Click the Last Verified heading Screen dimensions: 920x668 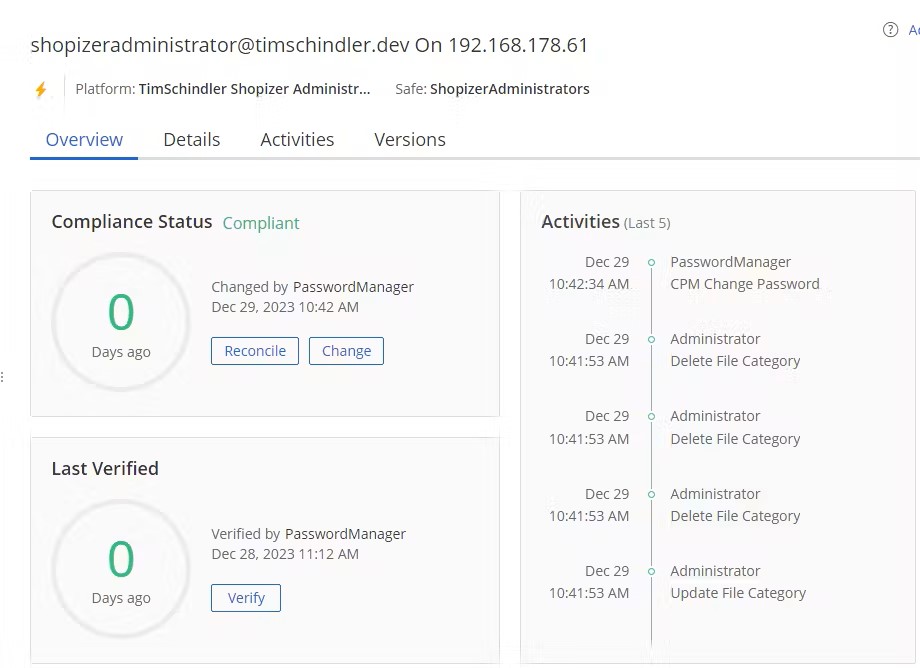[x=105, y=469]
